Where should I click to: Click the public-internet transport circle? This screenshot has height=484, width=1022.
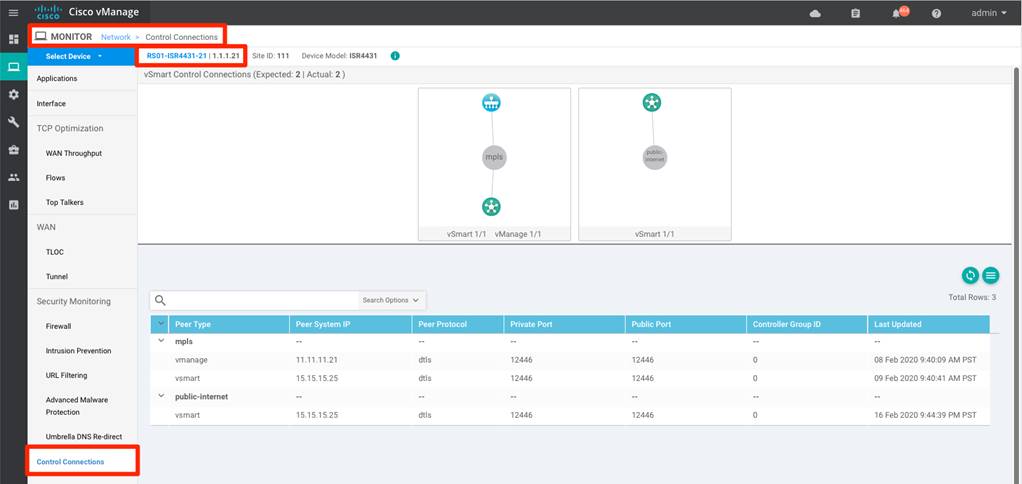click(654, 157)
